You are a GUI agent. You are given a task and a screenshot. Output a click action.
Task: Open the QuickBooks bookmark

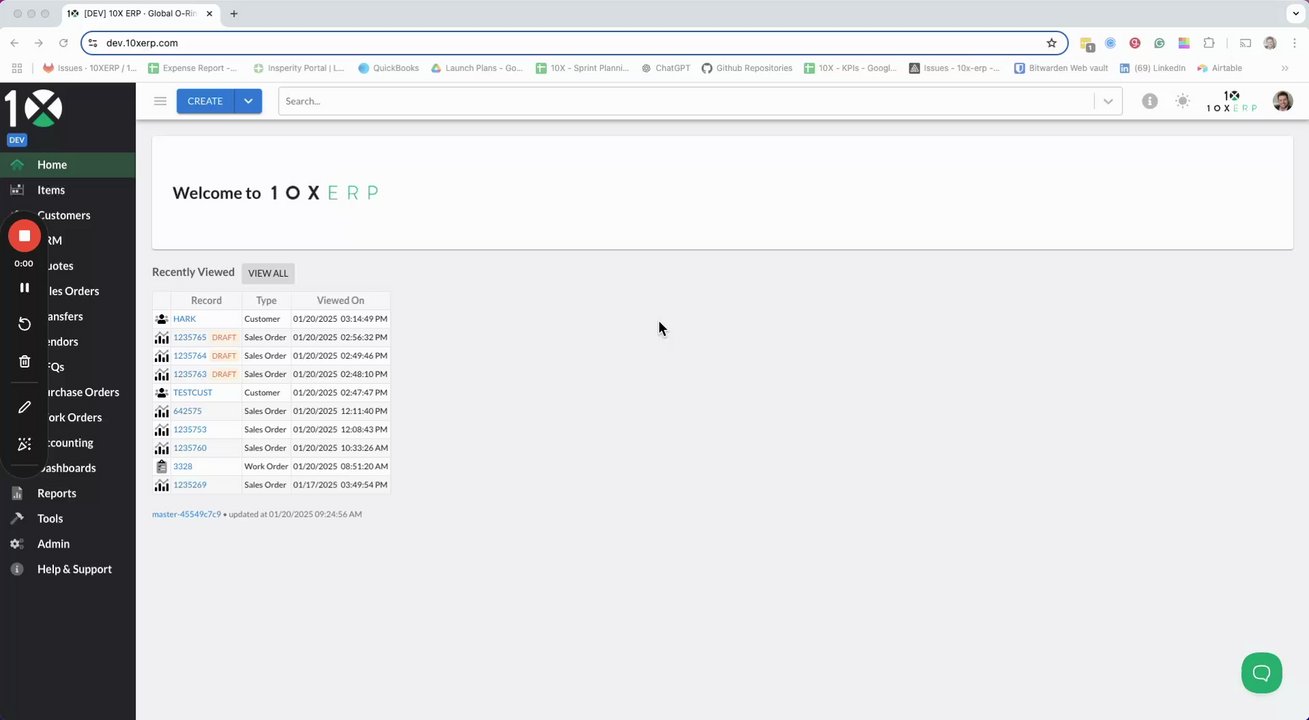(389, 68)
